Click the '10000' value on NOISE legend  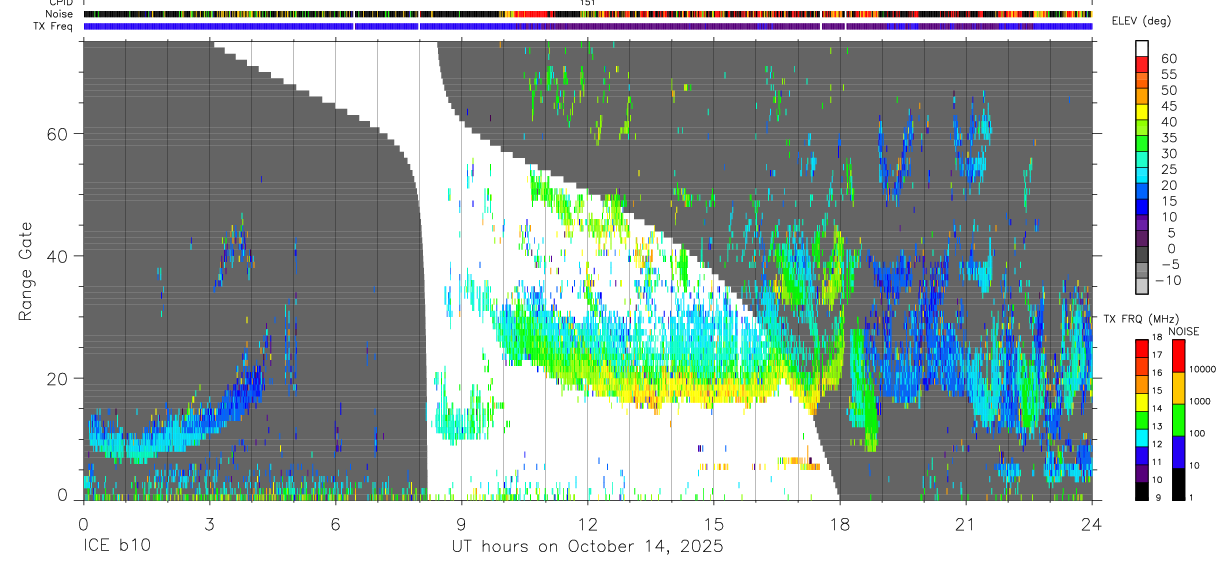(1203, 369)
